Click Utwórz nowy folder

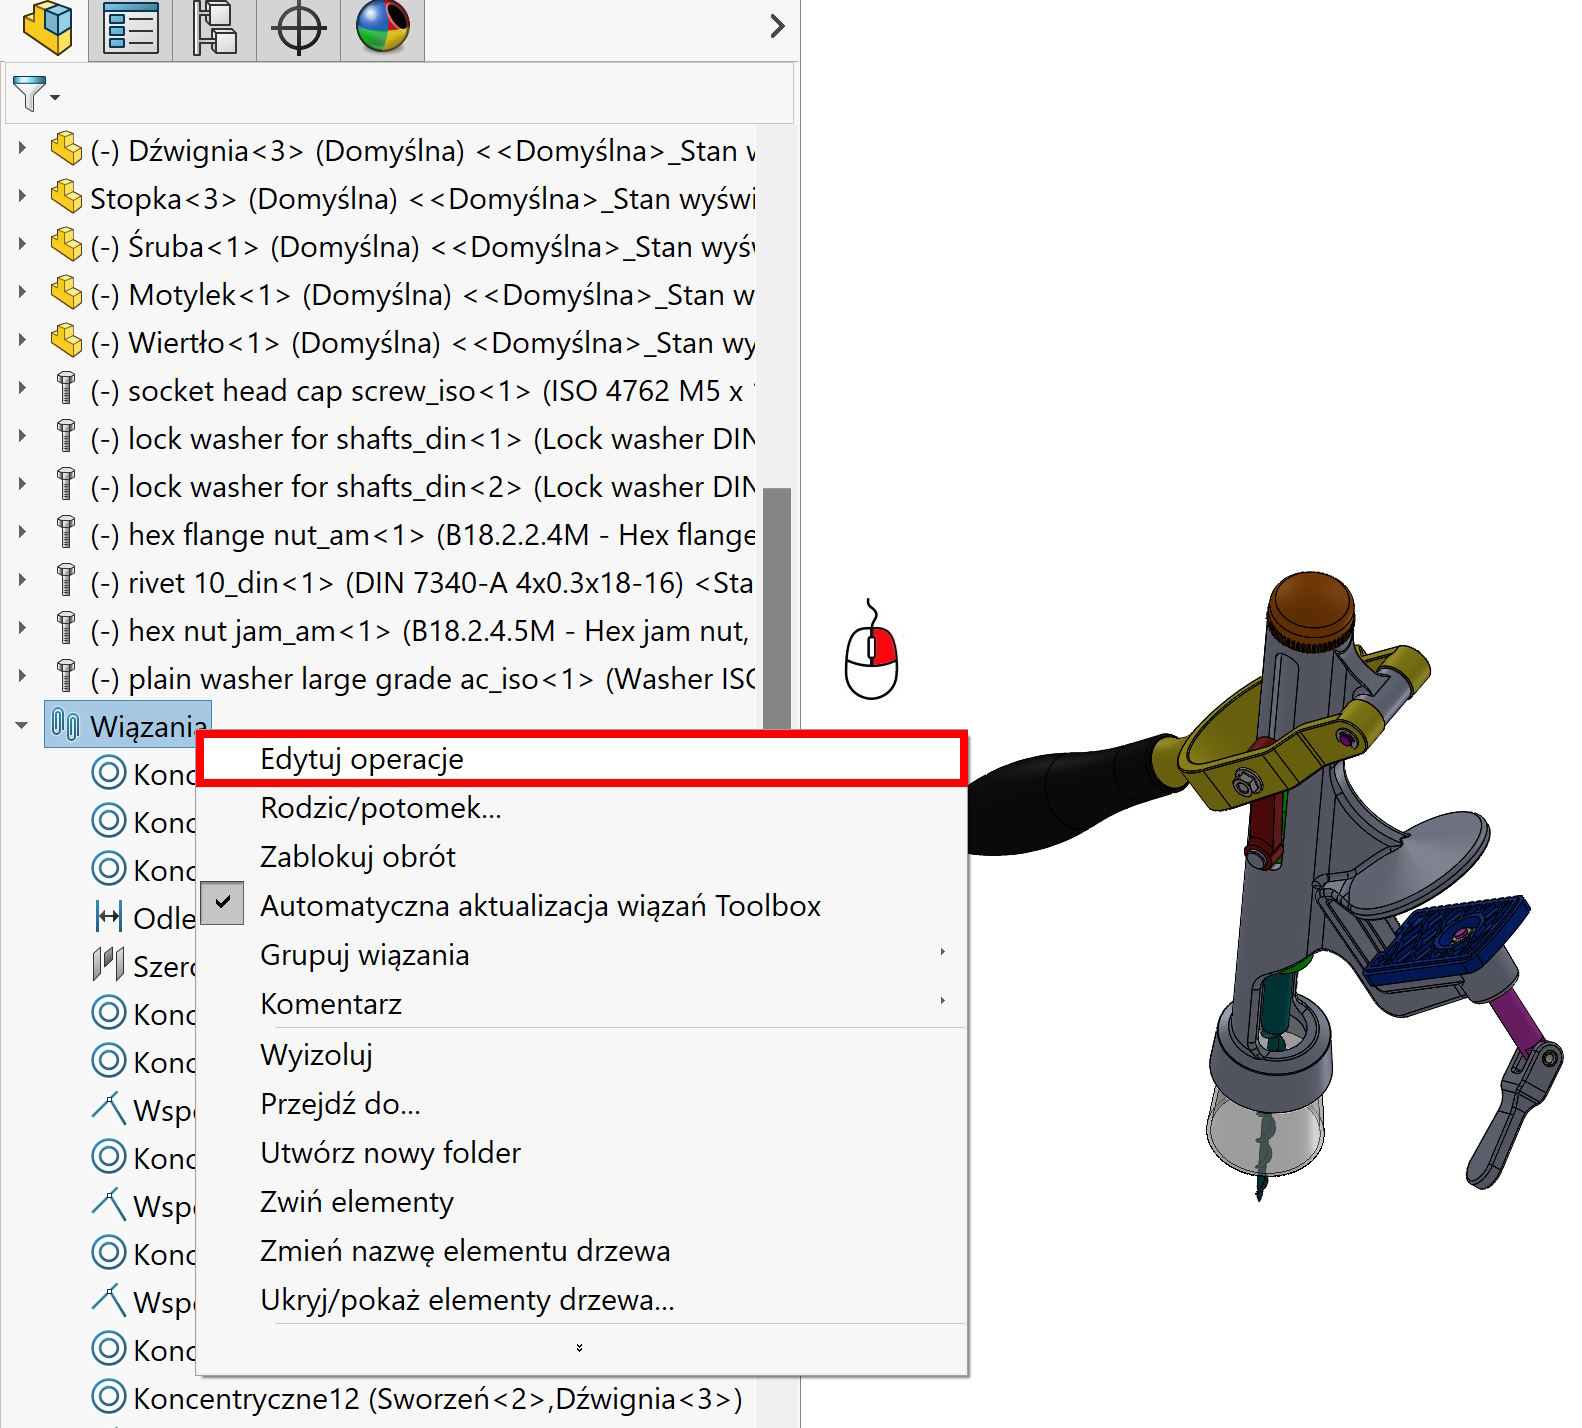pyautogui.click(x=390, y=1153)
